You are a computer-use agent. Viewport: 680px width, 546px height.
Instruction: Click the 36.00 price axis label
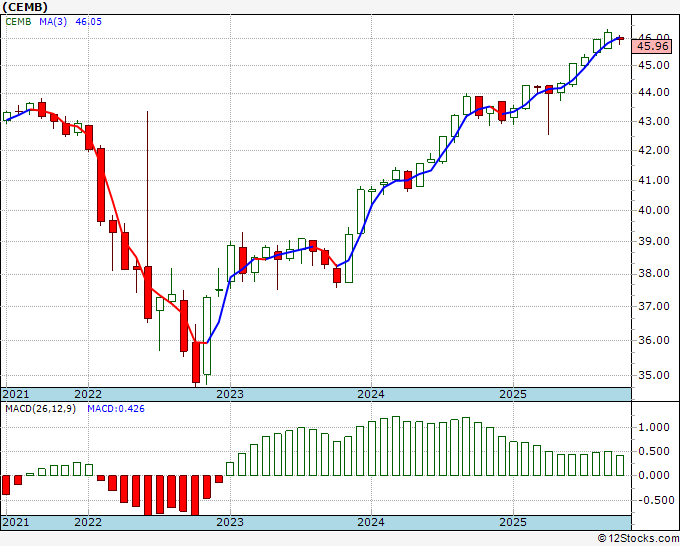coord(654,340)
